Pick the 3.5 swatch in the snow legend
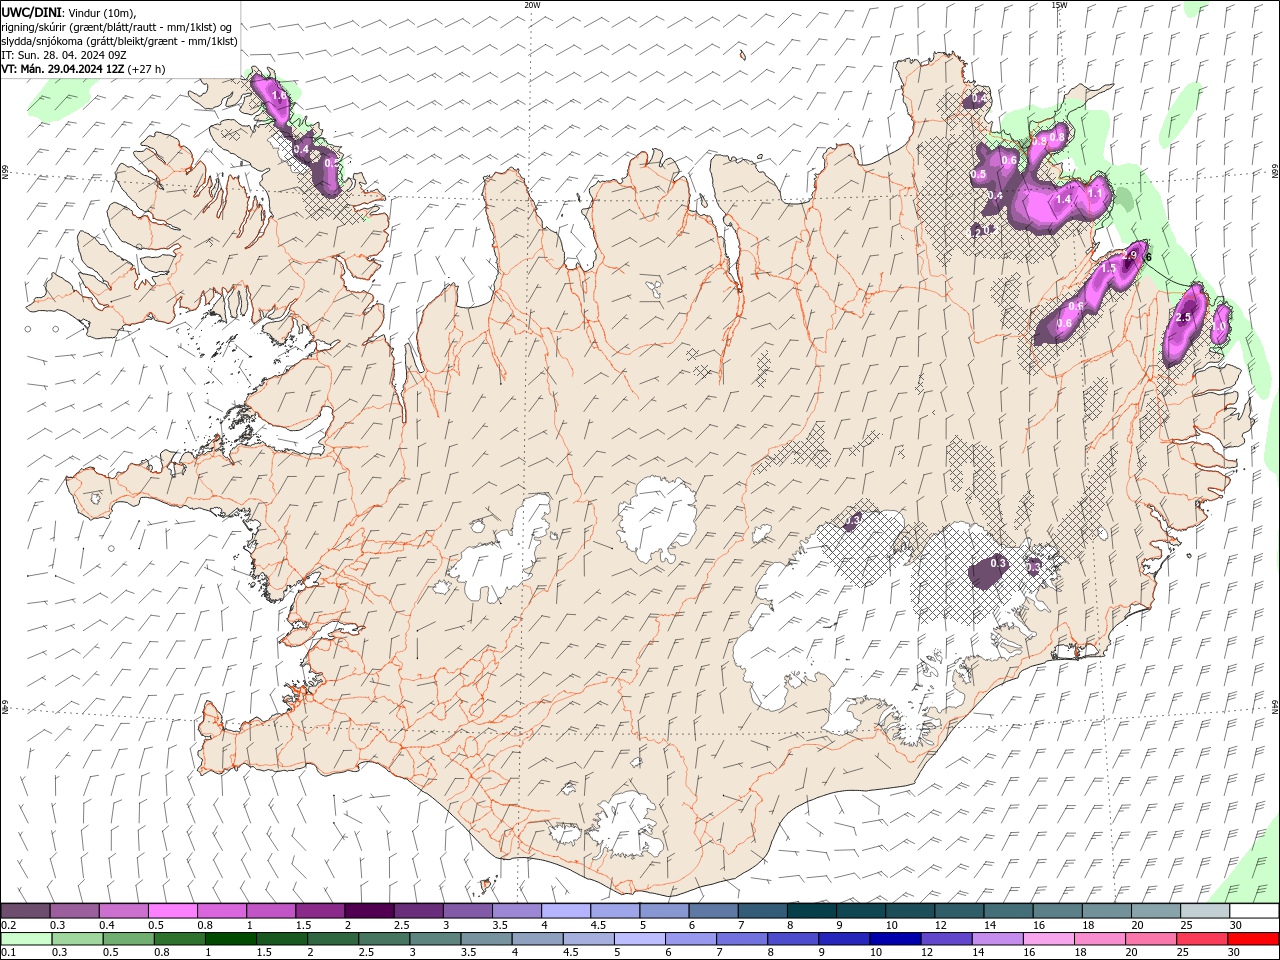The height and width of the screenshot is (960, 1280). click(517, 910)
